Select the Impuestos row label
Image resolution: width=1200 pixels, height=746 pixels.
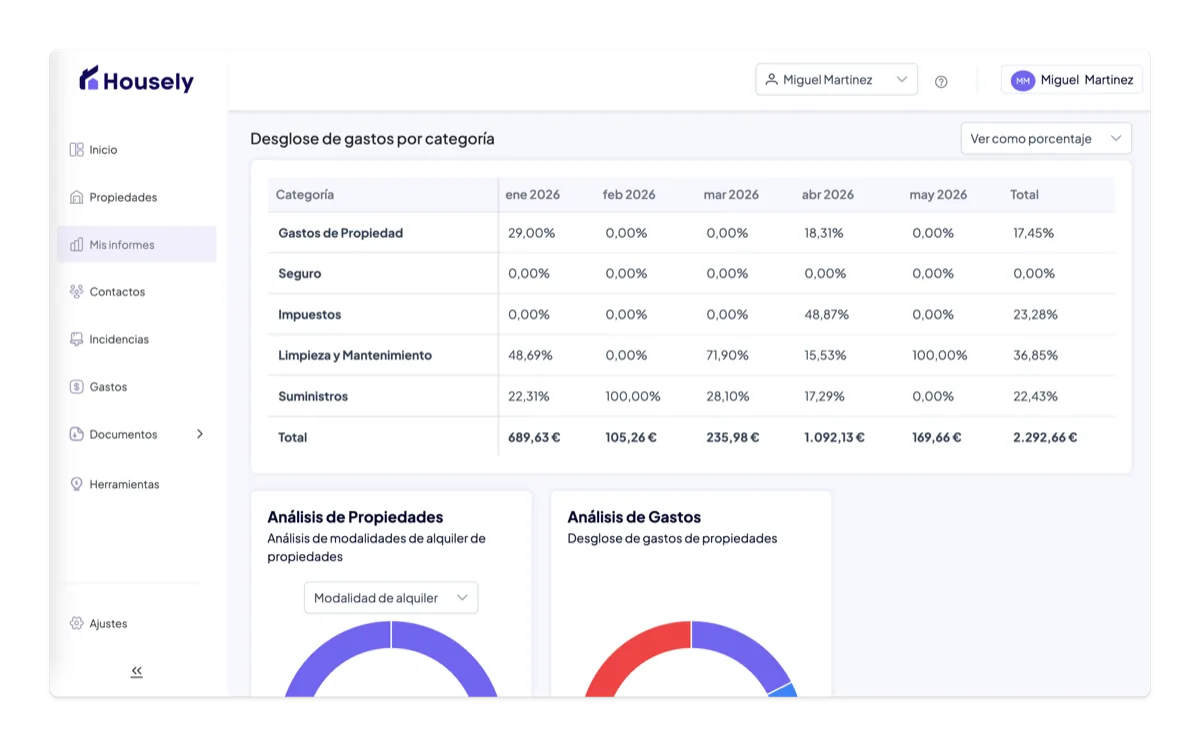tap(310, 314)
